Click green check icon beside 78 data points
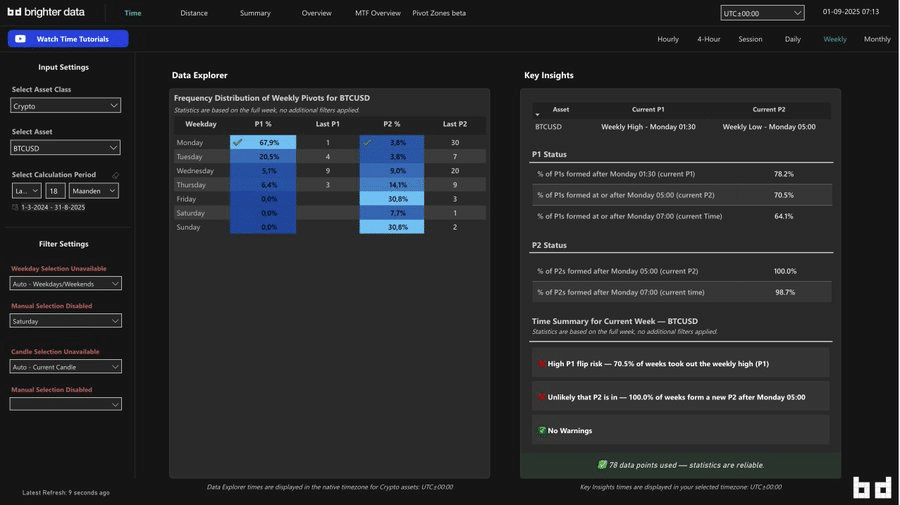The height and width of the screenshot is (505, 900). point(602,465)
